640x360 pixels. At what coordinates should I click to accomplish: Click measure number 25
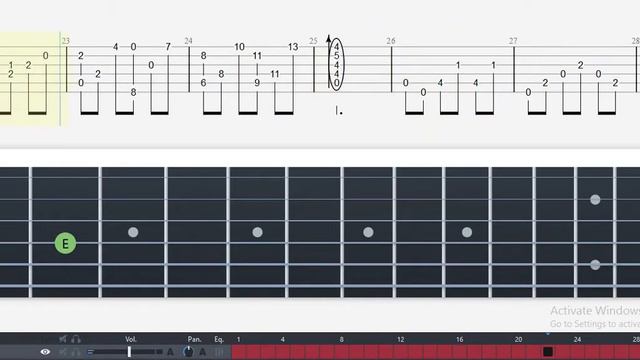313,41
